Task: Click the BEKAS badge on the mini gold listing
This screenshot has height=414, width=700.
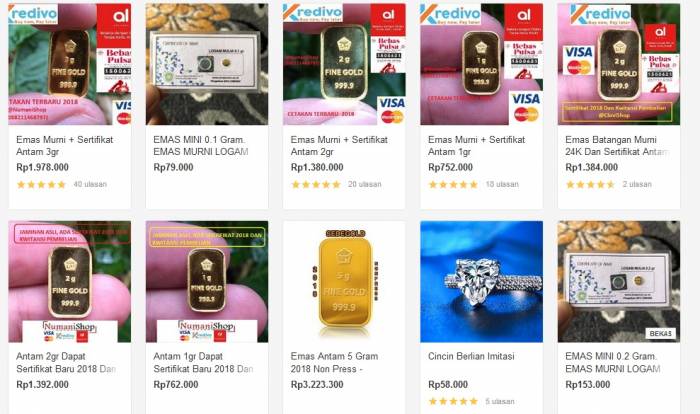Action: [660, 333]
